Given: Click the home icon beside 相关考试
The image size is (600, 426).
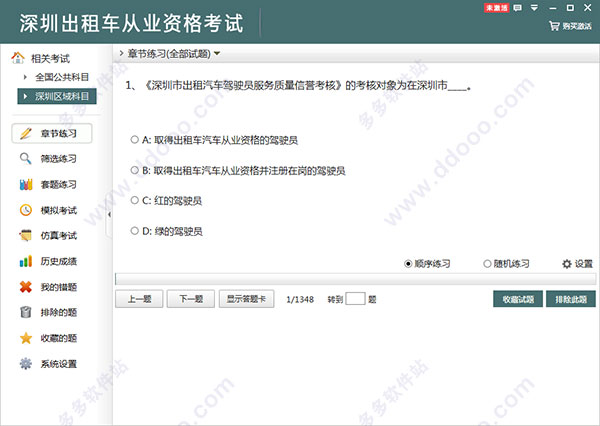Looking at the screenshot, I should [x=18, y=57].
